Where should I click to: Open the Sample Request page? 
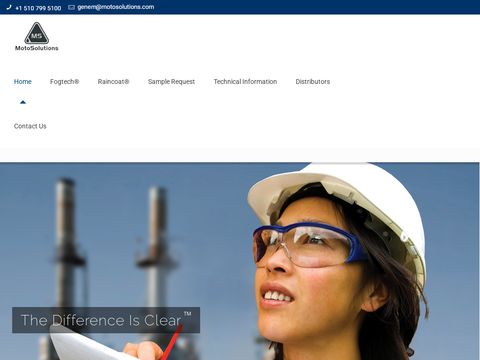point(171,82)
